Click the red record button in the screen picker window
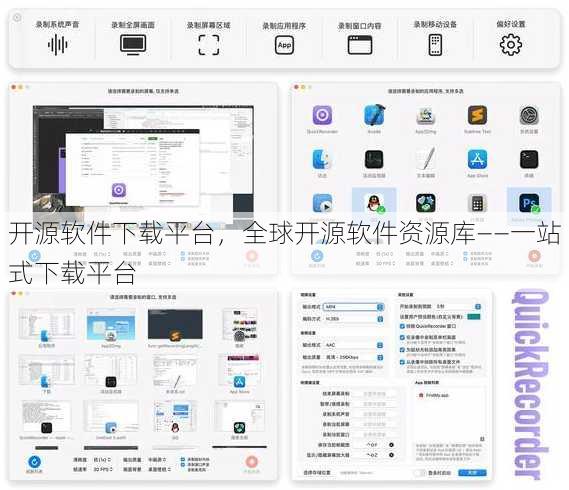Viewport: 569px width, 490px height. click(x=251, y=256)
